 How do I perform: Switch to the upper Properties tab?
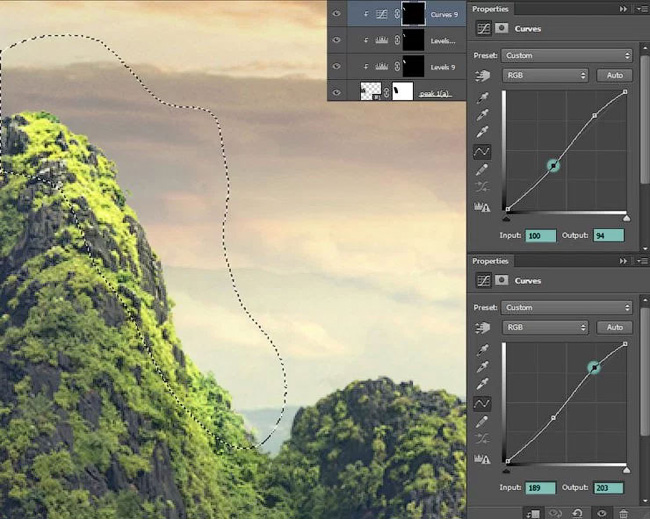click(490, 9)
